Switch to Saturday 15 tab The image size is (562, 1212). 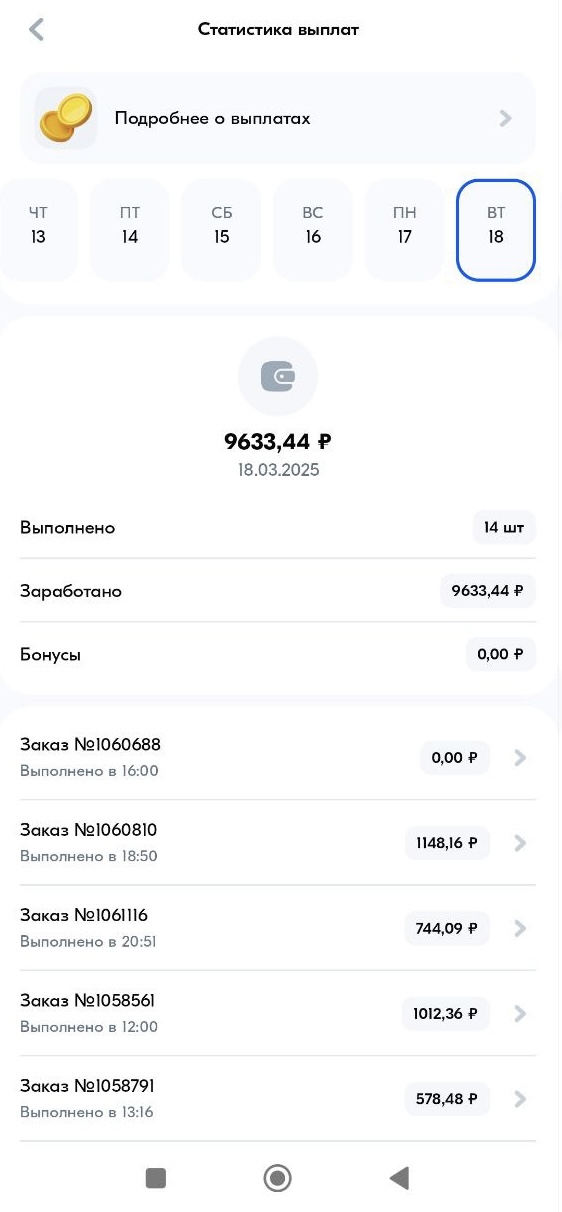(x=221, y=230)
